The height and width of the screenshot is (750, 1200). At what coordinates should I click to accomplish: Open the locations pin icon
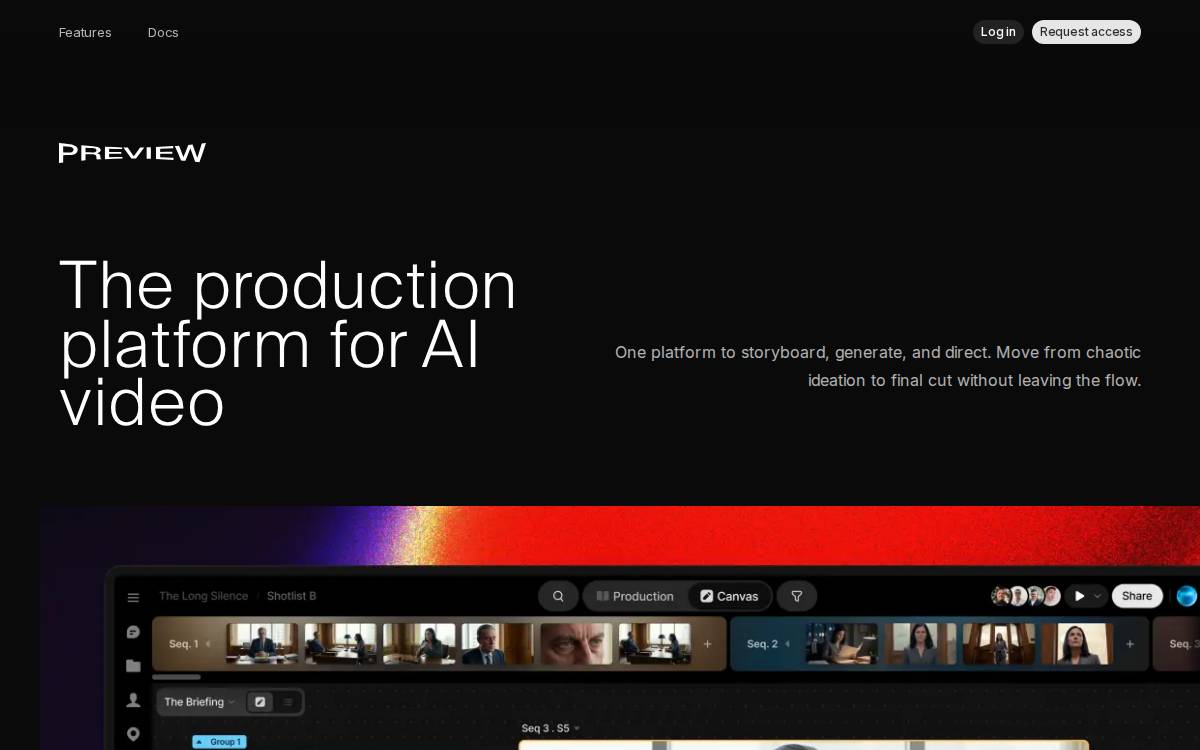133,734
